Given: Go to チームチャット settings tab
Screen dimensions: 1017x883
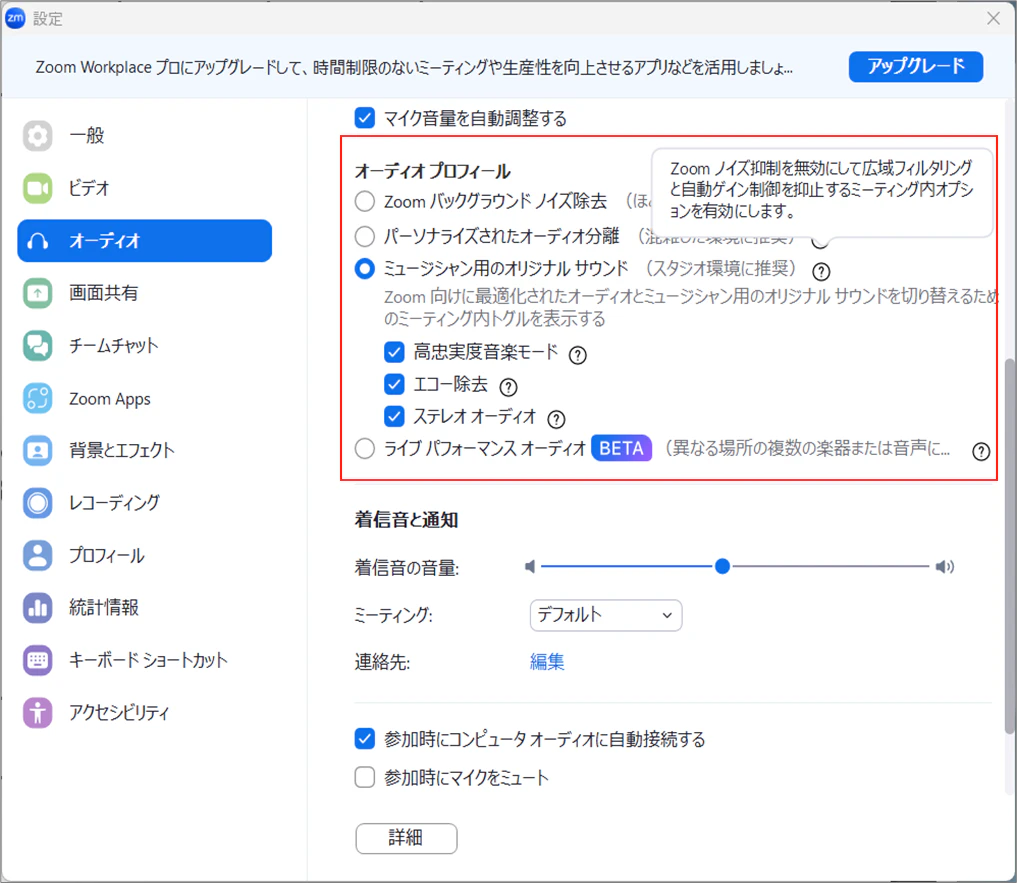Looking at the screenshot, I should click(145, 346).
